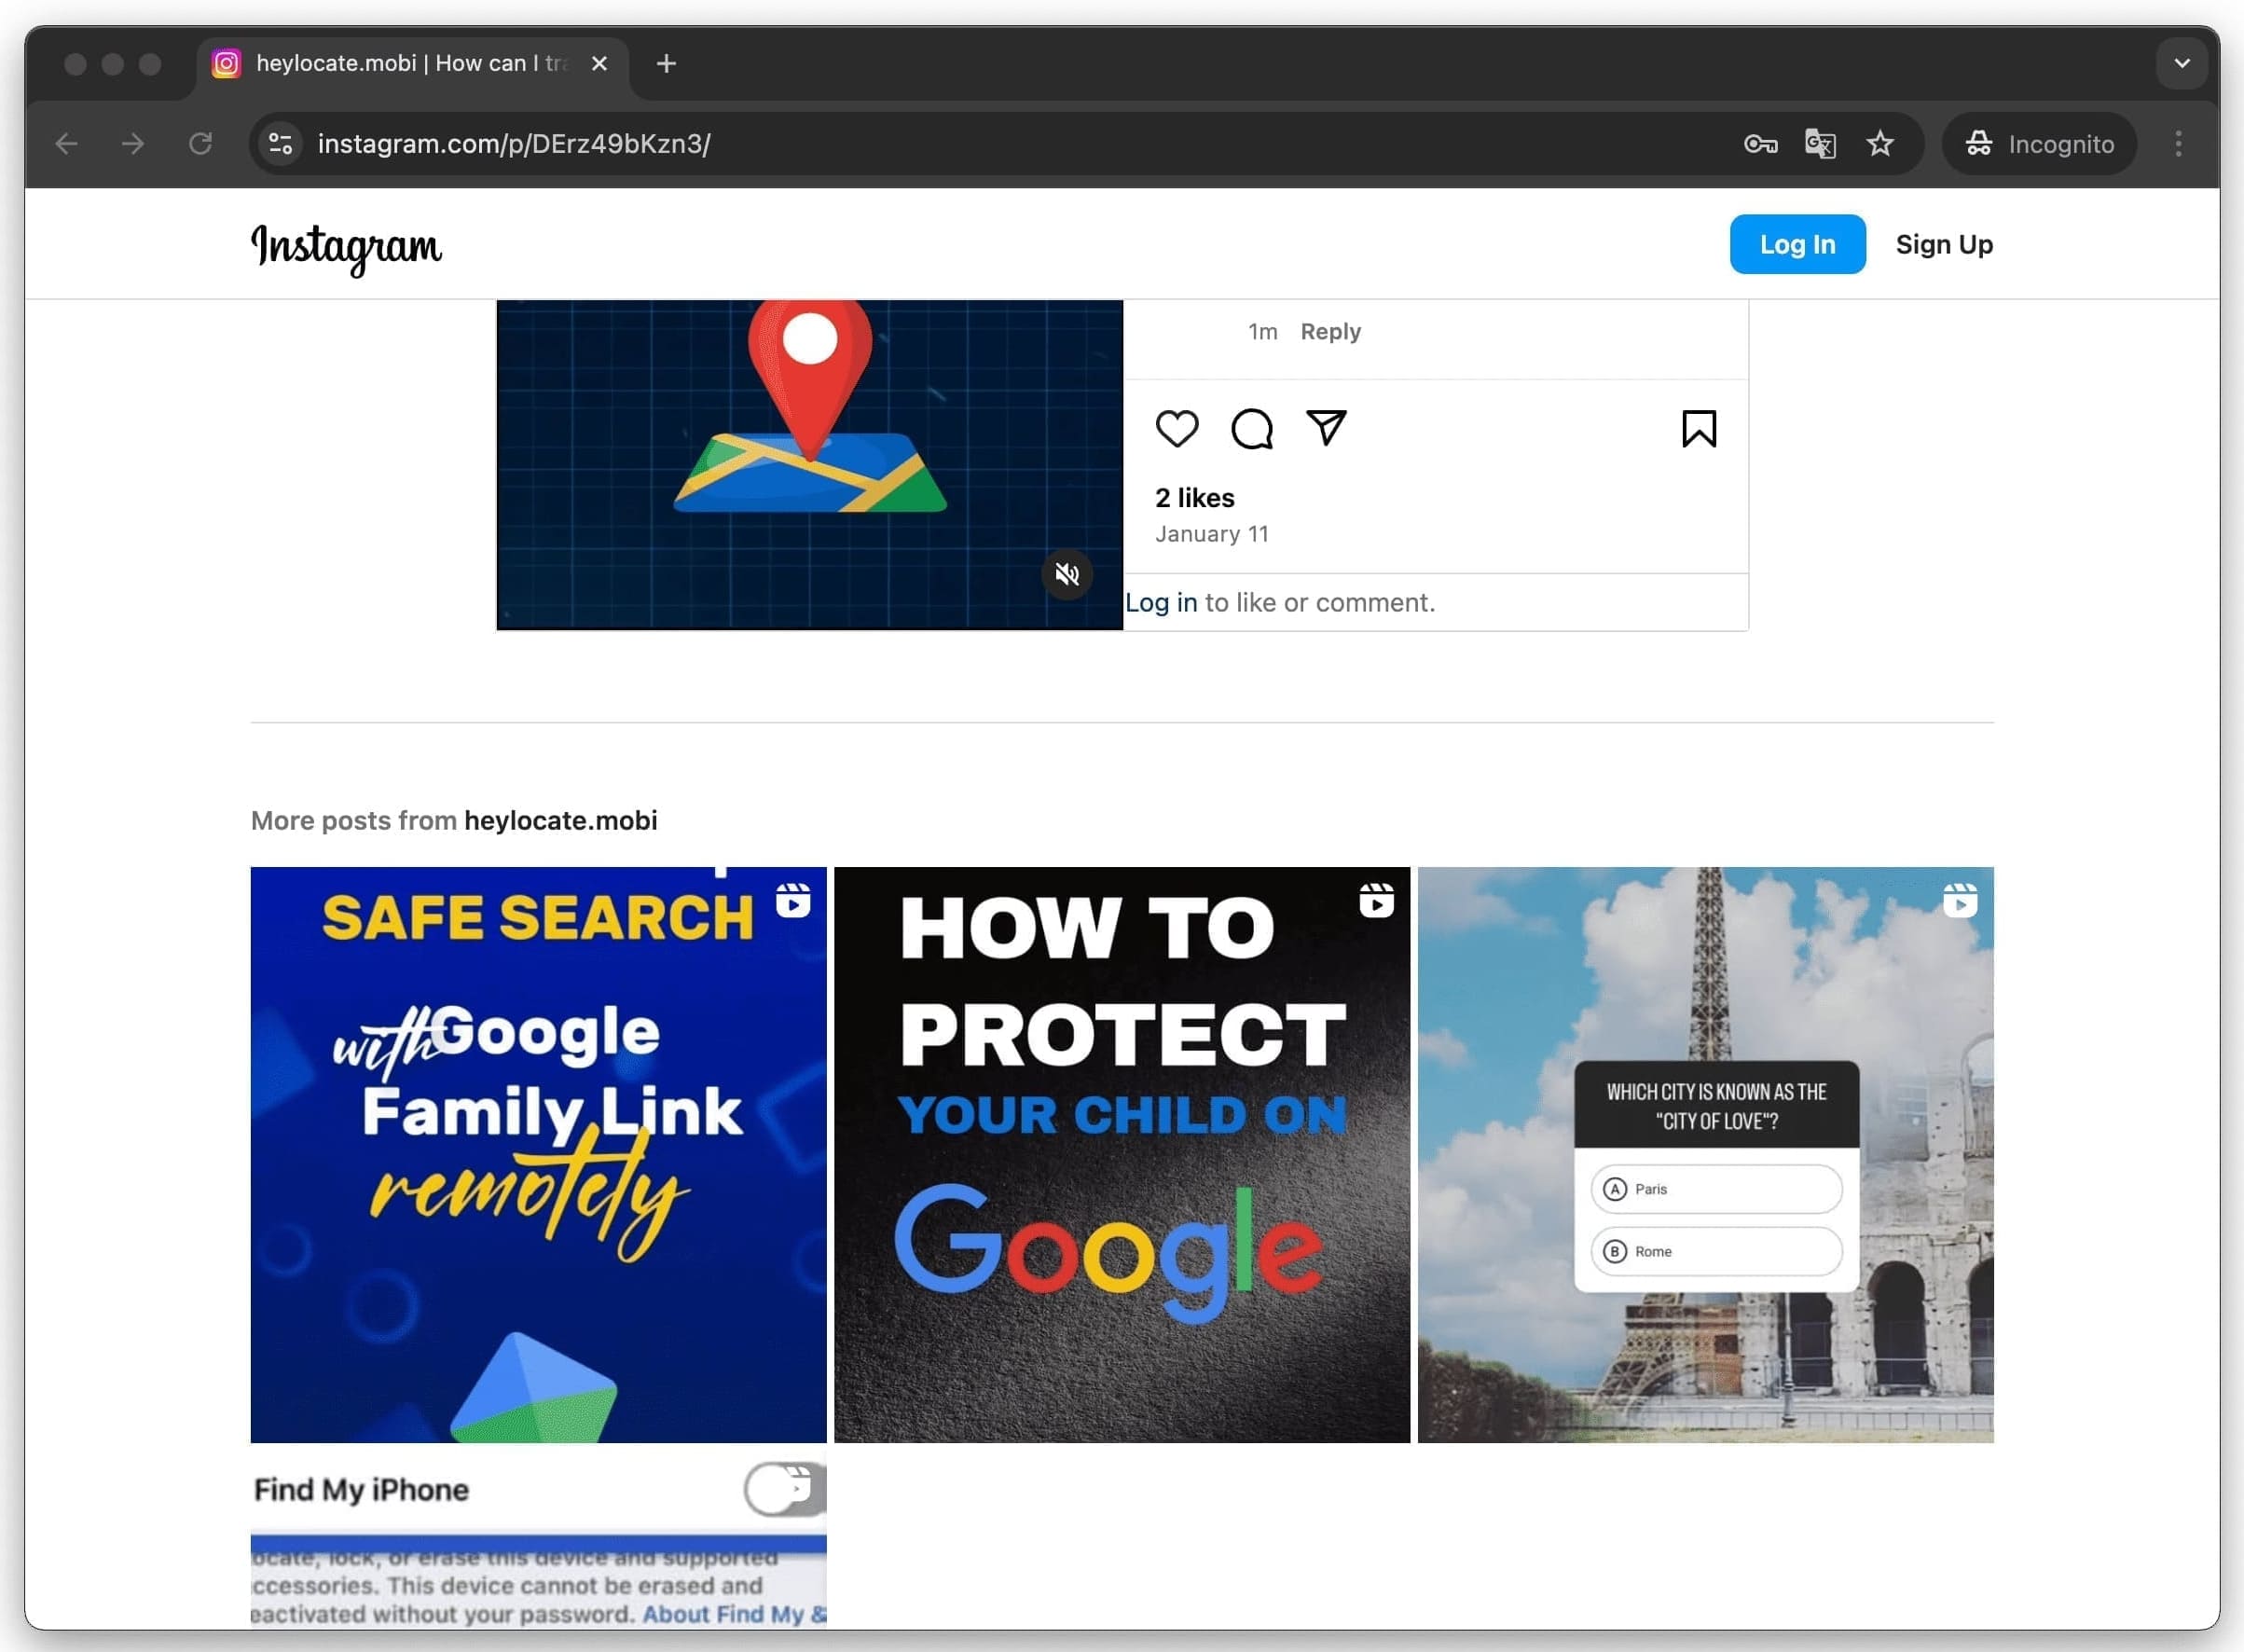Share the post with the paper plane icon
Screen dimensions: 2244x1652
[x=1326, y=429]
